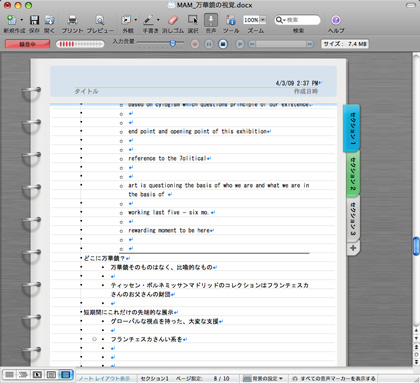Click the line 'rewarding moment to be here'
The height and width of the screenshot is (383, 420).
click(x=169, y=230)
